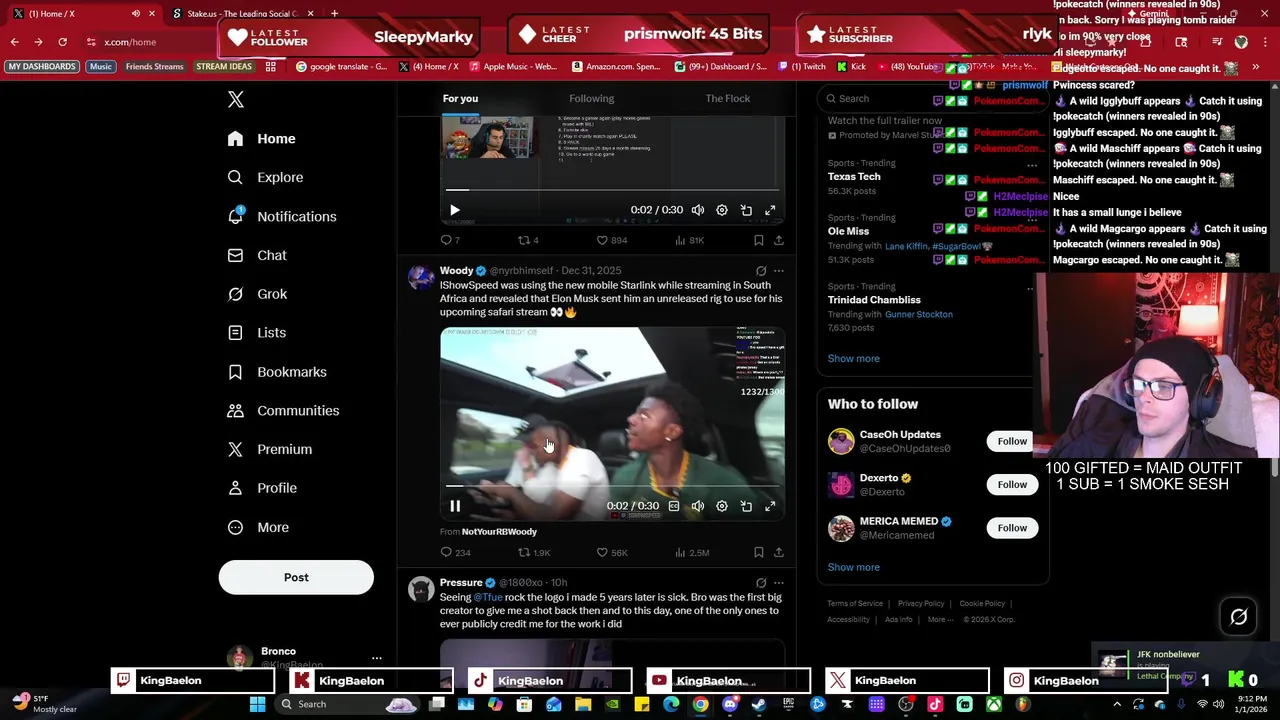Open Google Chrome in the taskbar
This screenshot has width=1280, height=720.
coord(701,704)
